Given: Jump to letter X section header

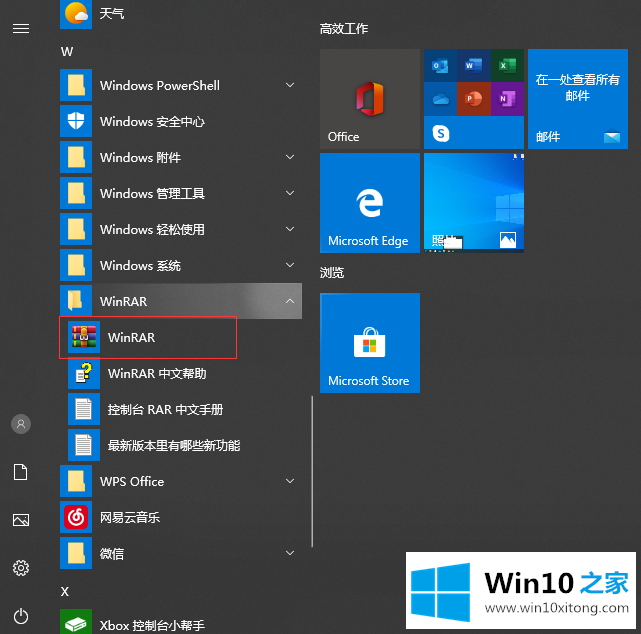Looking at the screenshot, I should (x=65, y=591).
